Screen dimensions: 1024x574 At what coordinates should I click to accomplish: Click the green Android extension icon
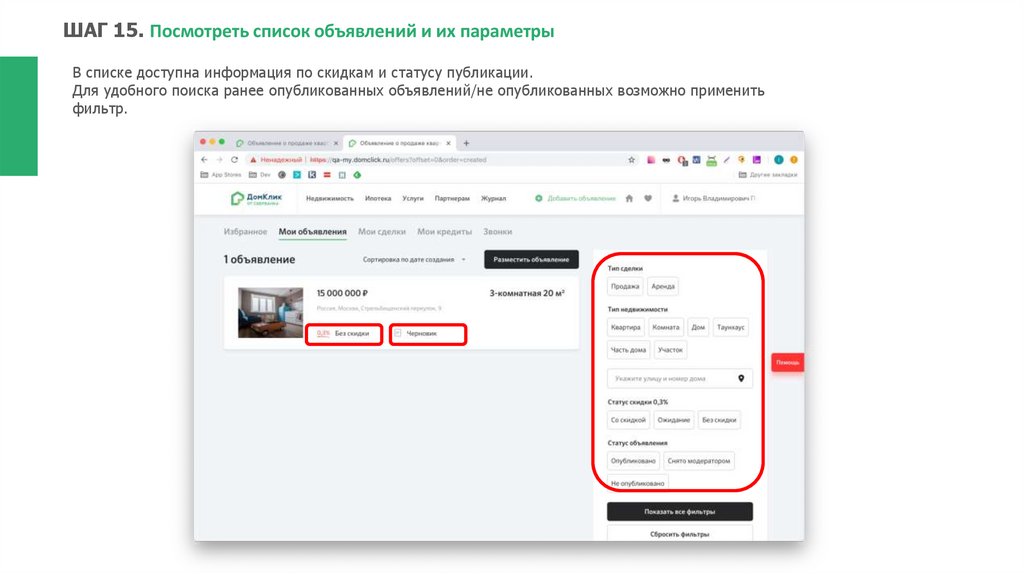pyautogui.click(x=712, y=160)
